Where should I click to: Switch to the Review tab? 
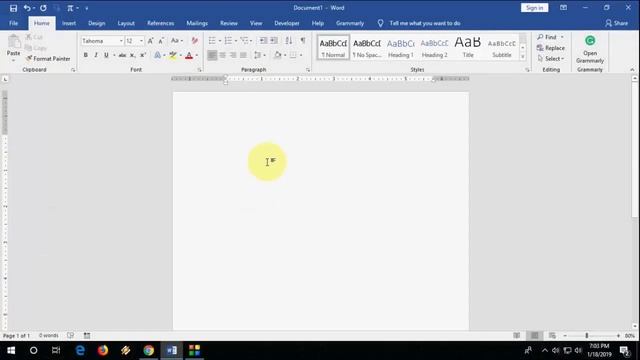(x=229, y=23)
